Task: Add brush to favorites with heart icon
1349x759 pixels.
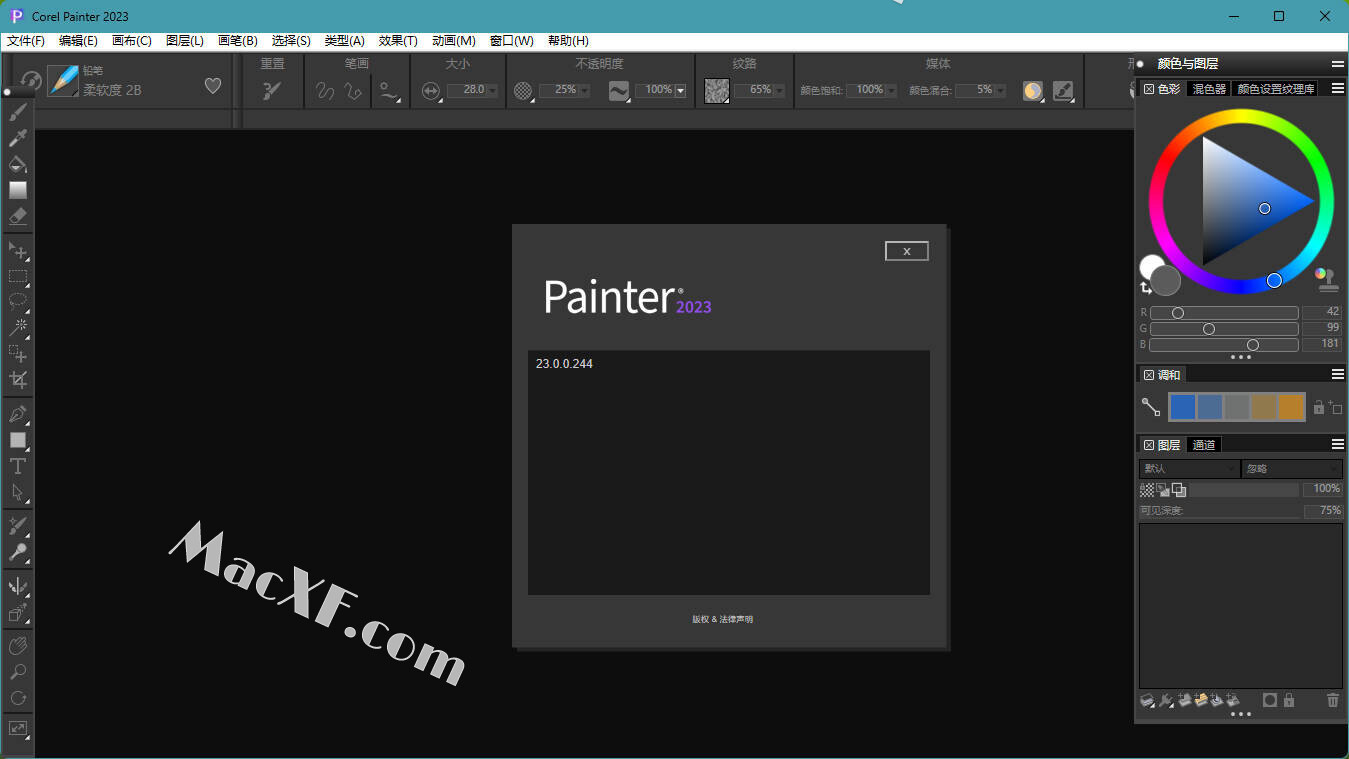Action: [213, 86]
